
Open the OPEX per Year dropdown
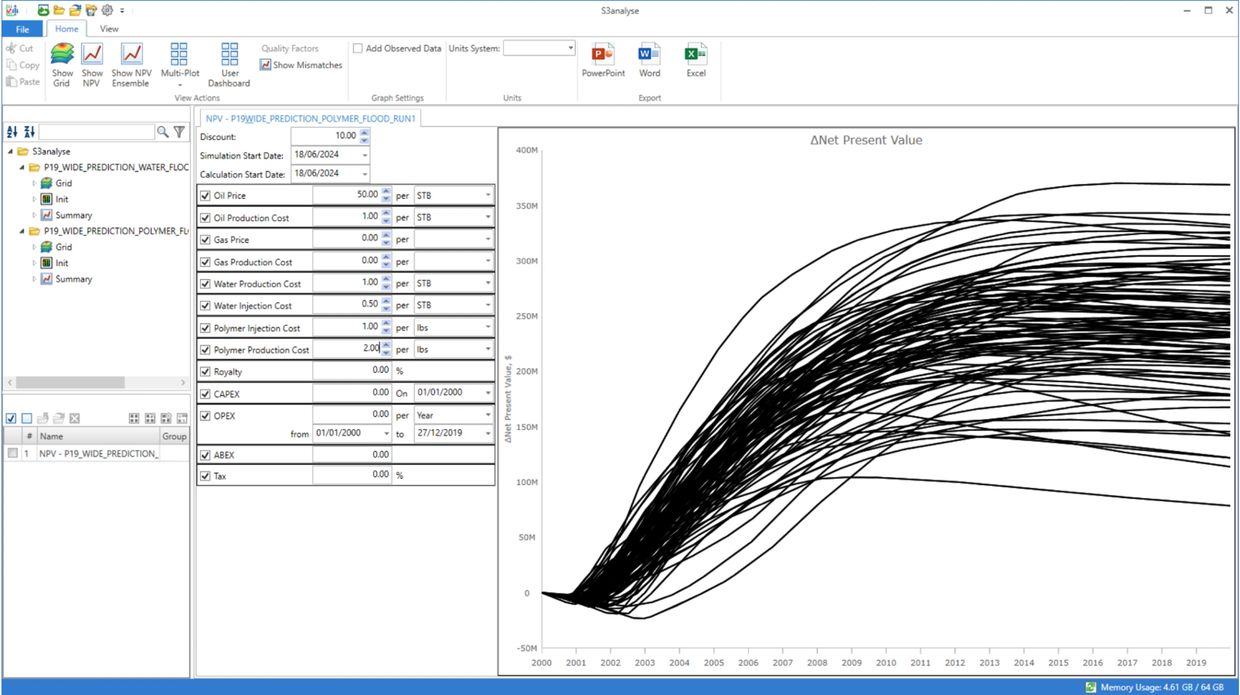coord(488,414)
